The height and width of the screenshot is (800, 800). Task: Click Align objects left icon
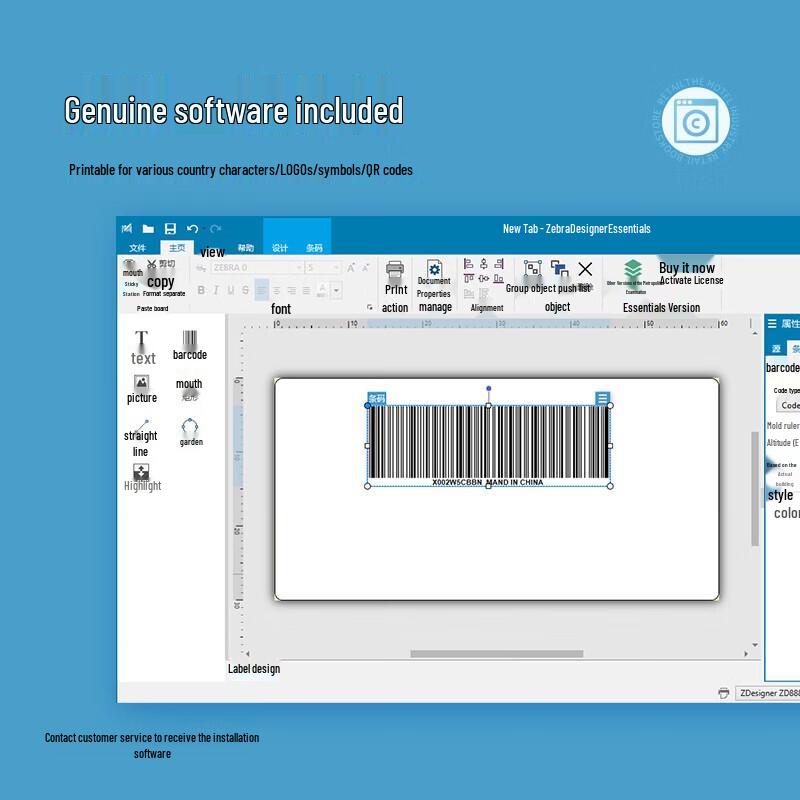click(468, 264)
